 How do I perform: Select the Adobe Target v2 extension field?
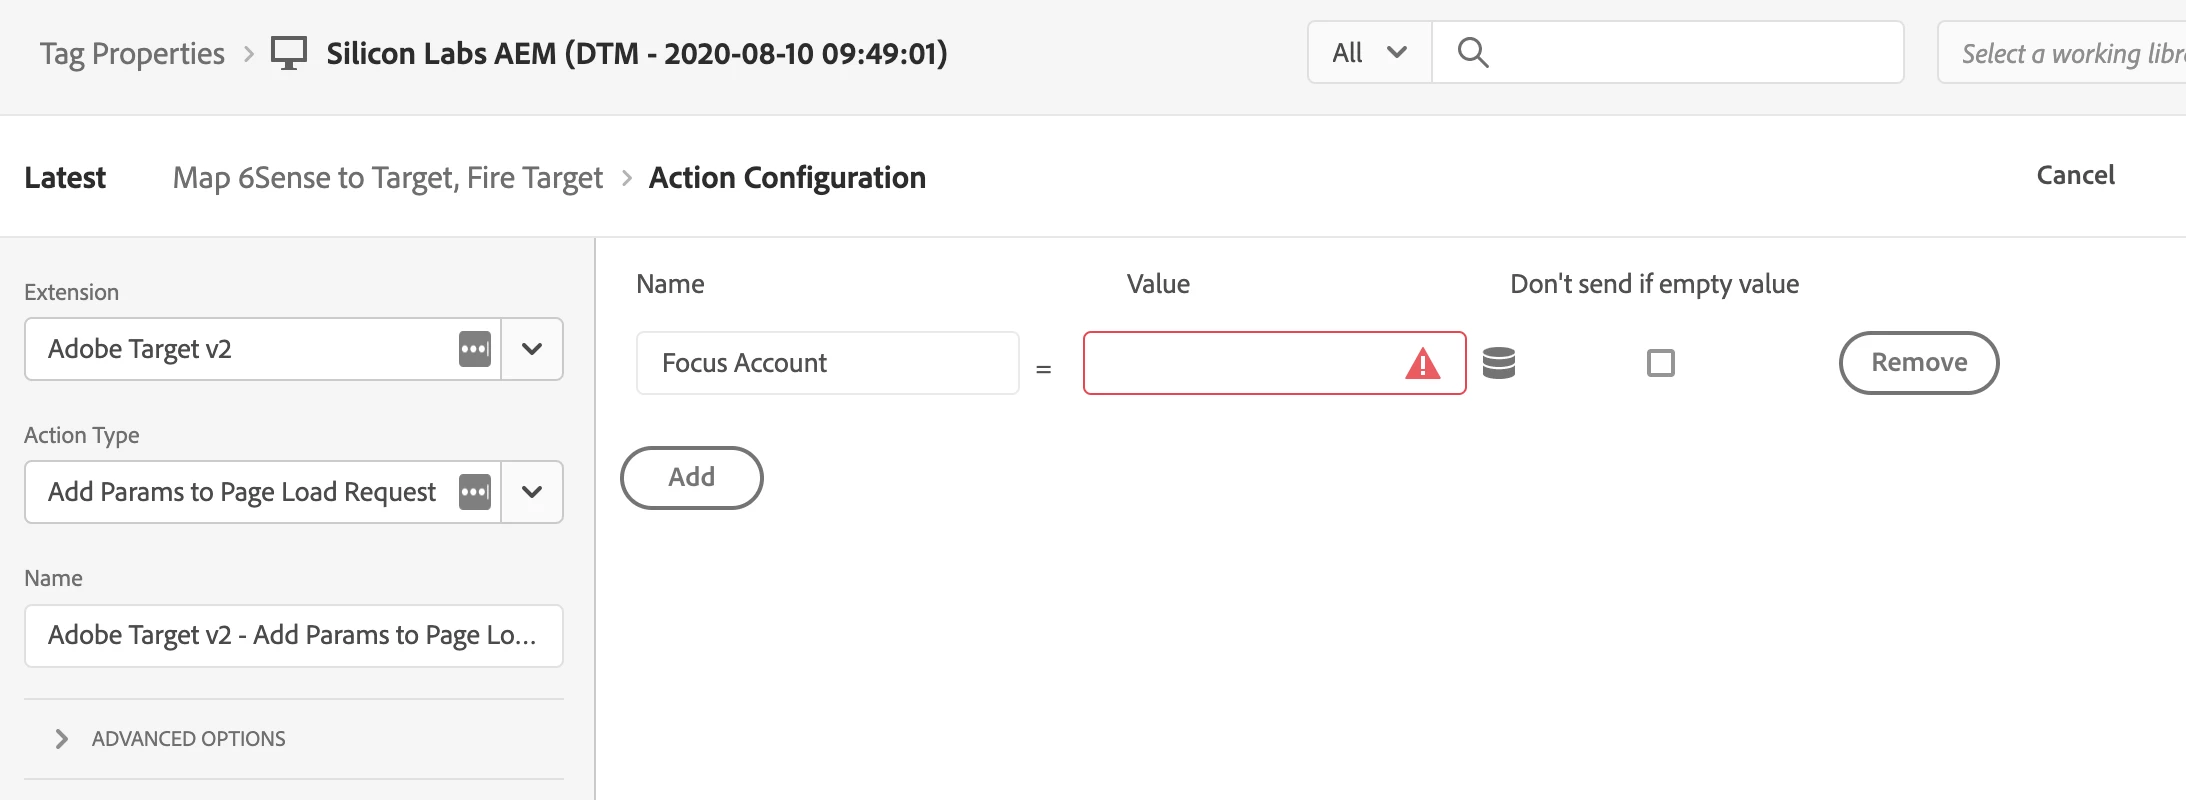pos(262,349)
